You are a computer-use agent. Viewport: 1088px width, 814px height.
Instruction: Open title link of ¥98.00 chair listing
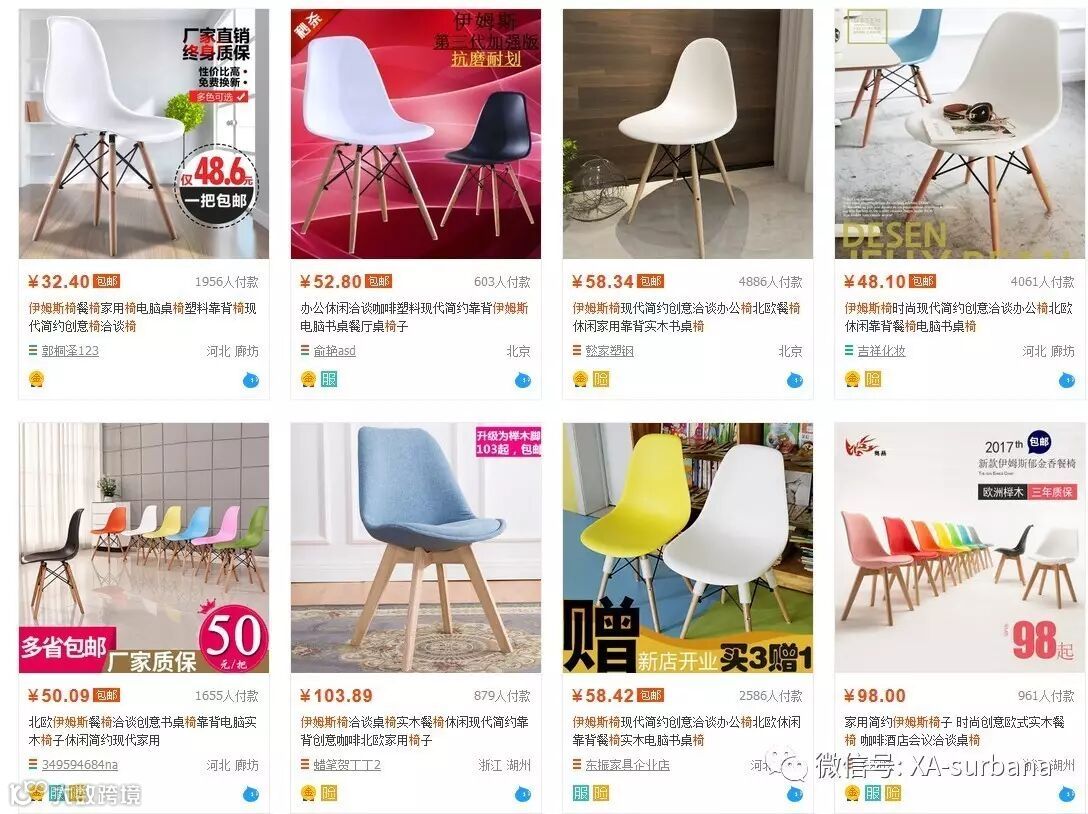[x=954, y=731]
